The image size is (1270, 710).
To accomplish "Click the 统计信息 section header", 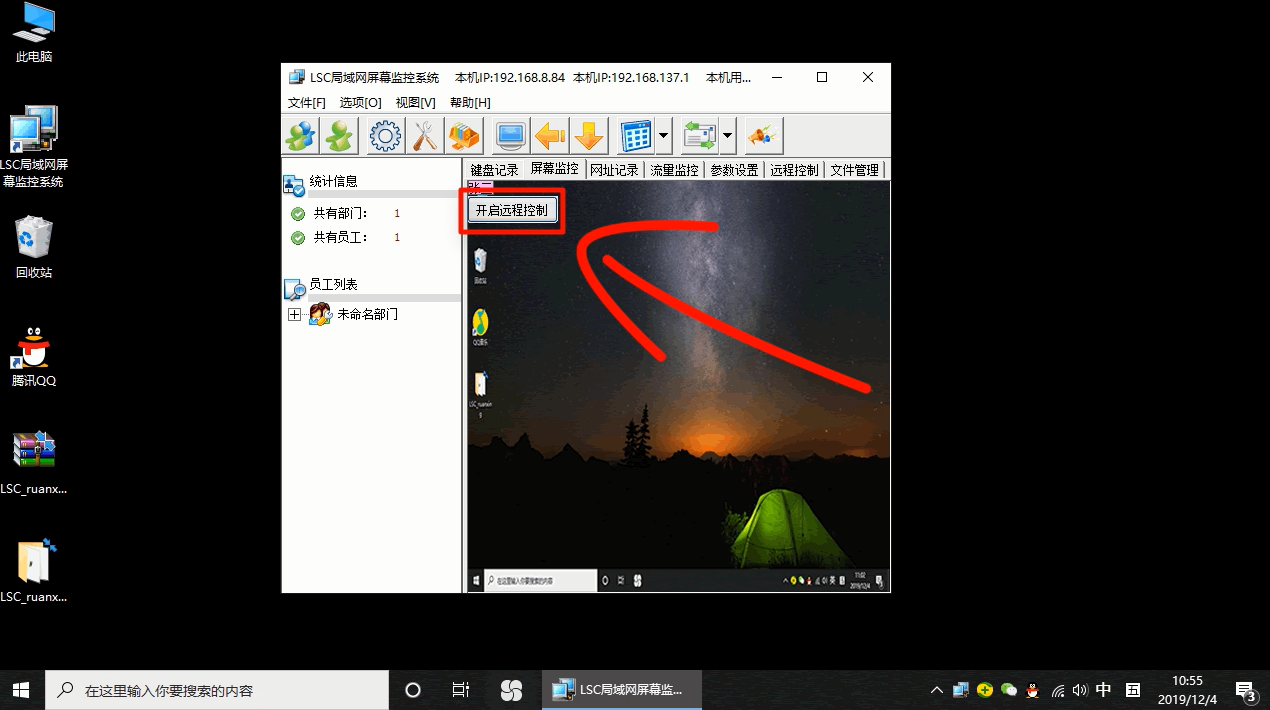I will [333, 181].
